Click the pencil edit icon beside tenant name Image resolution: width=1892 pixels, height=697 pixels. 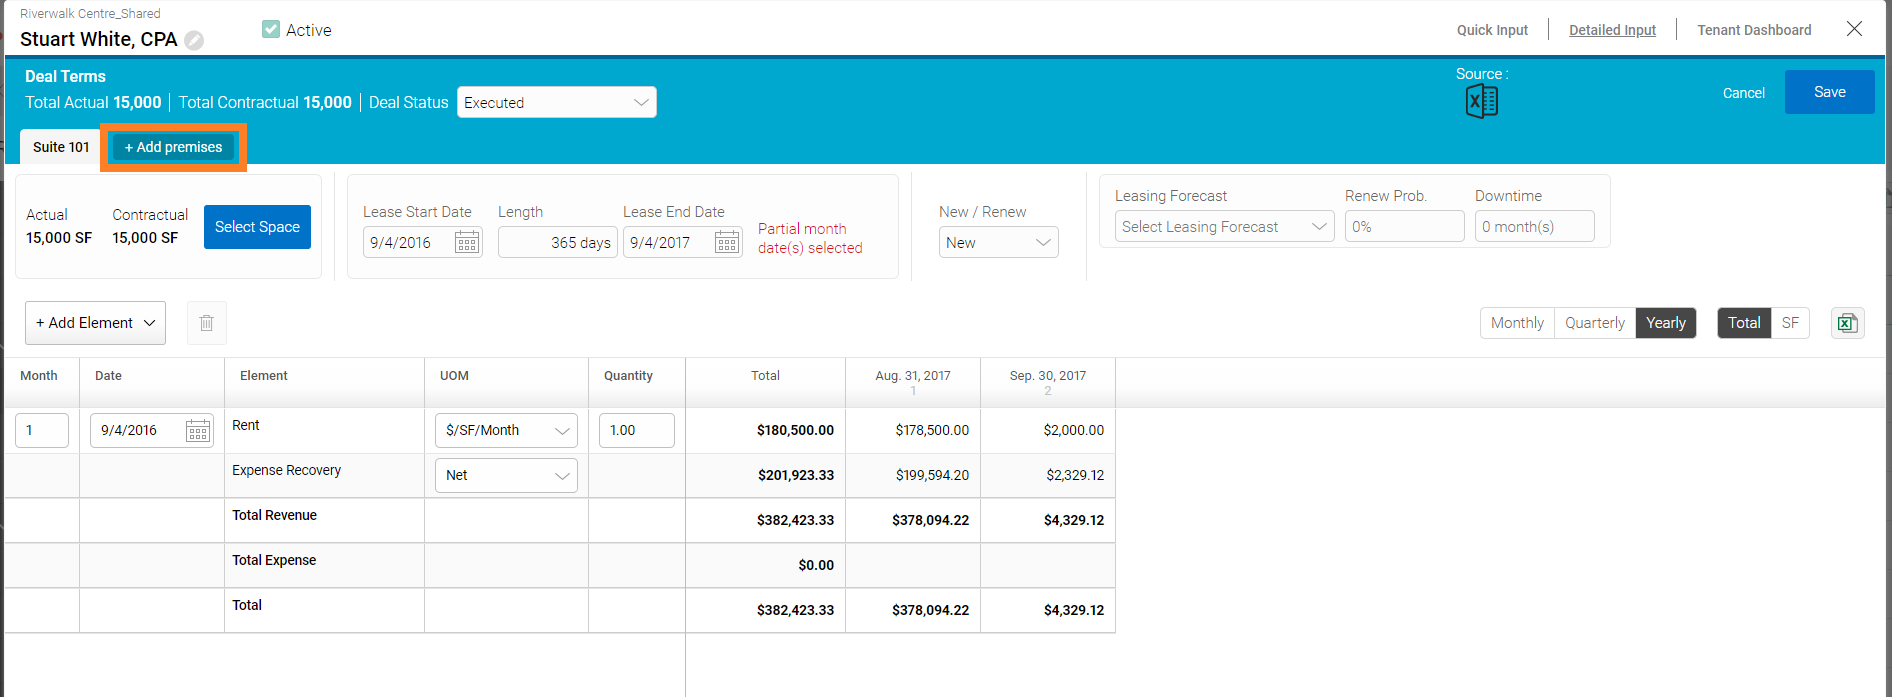194,40
